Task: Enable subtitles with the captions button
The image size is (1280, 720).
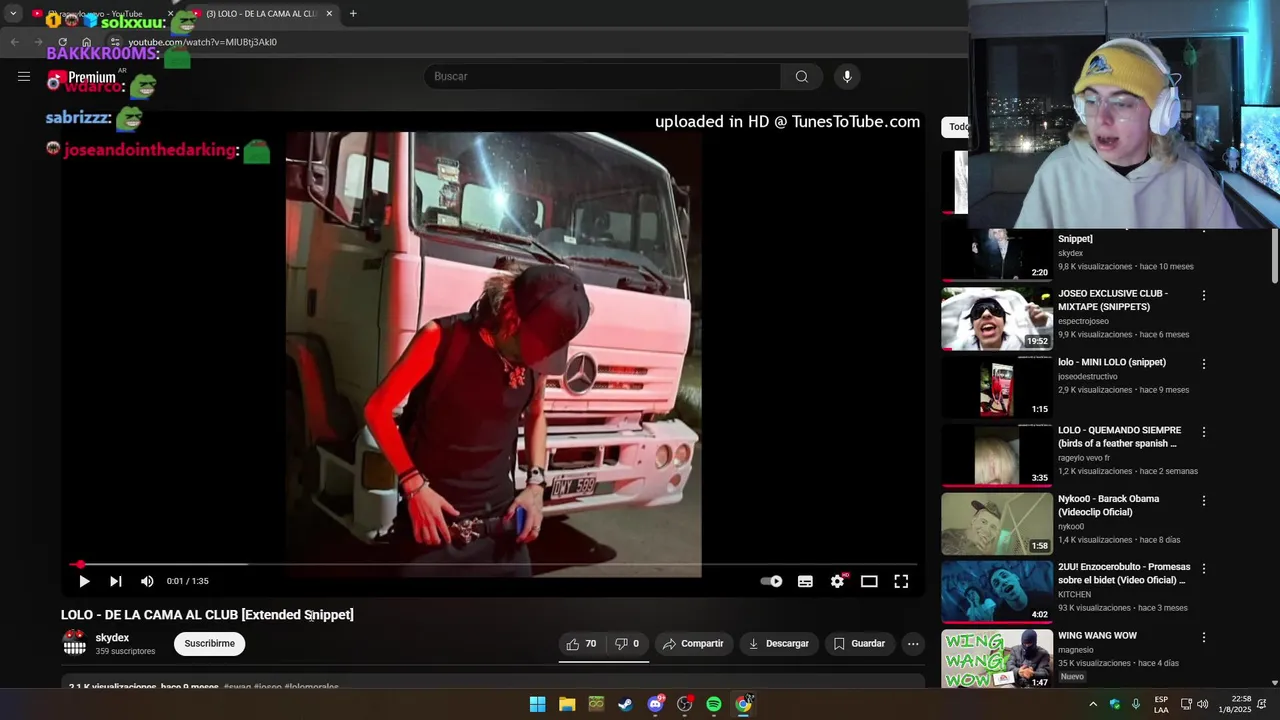Action: pos(805,581)
